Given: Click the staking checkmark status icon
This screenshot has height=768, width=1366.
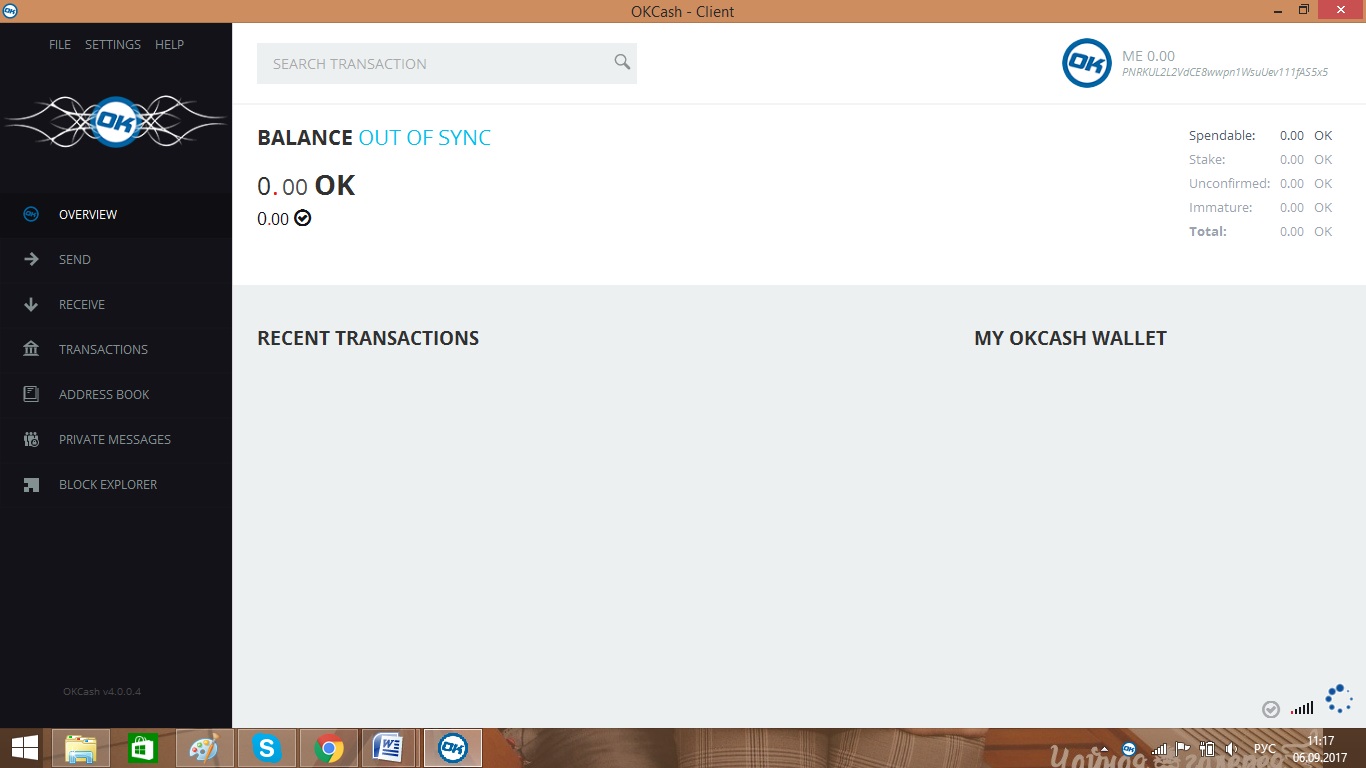Looking at the screenshot, I should pyautogui.click(x=1271, y=709).
